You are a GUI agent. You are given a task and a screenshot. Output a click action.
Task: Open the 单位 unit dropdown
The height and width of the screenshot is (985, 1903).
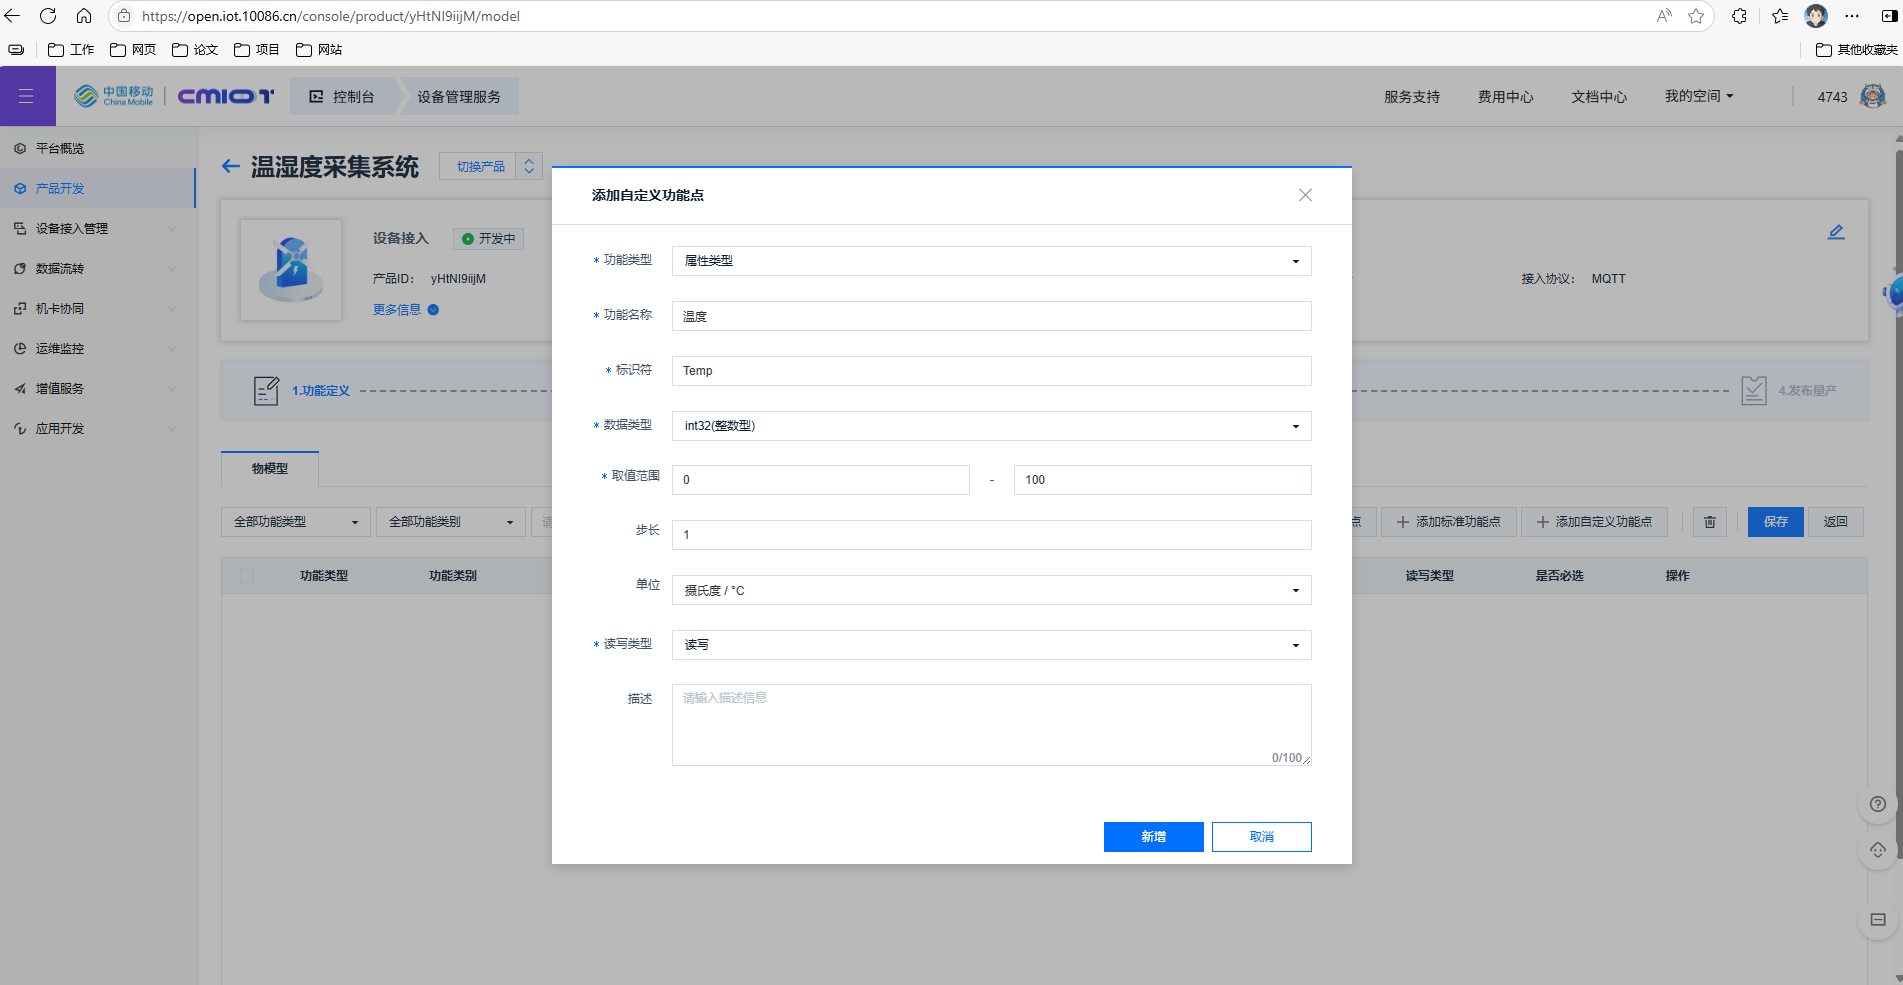[991, 590]
